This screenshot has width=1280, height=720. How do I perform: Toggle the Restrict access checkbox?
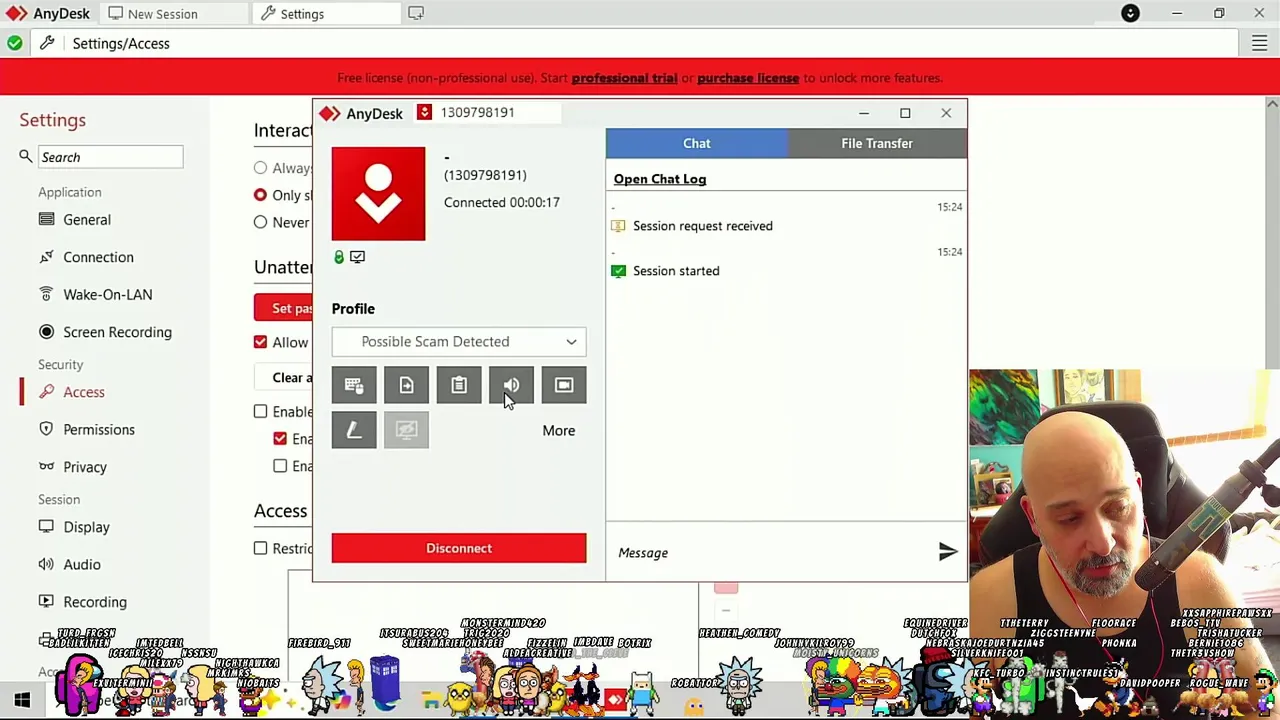click(260, 548)
